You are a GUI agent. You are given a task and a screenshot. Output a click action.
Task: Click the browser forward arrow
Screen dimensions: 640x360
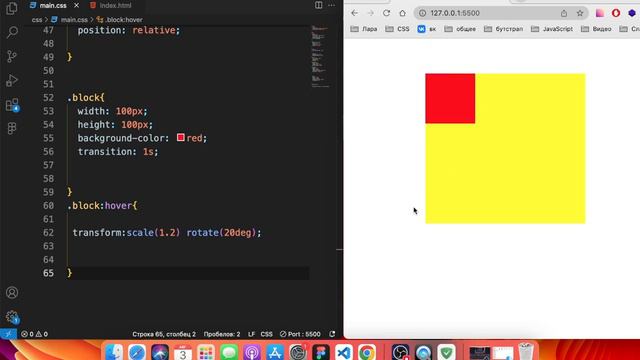coord(370,13)
